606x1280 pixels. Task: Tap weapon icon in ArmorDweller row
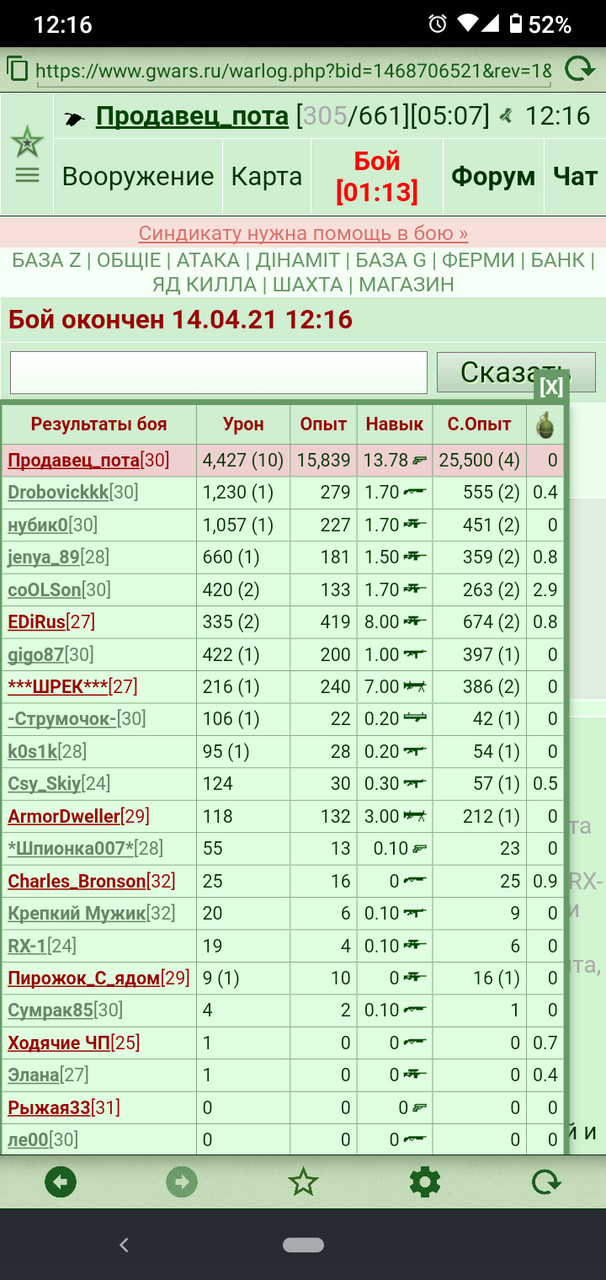[415, 817]
